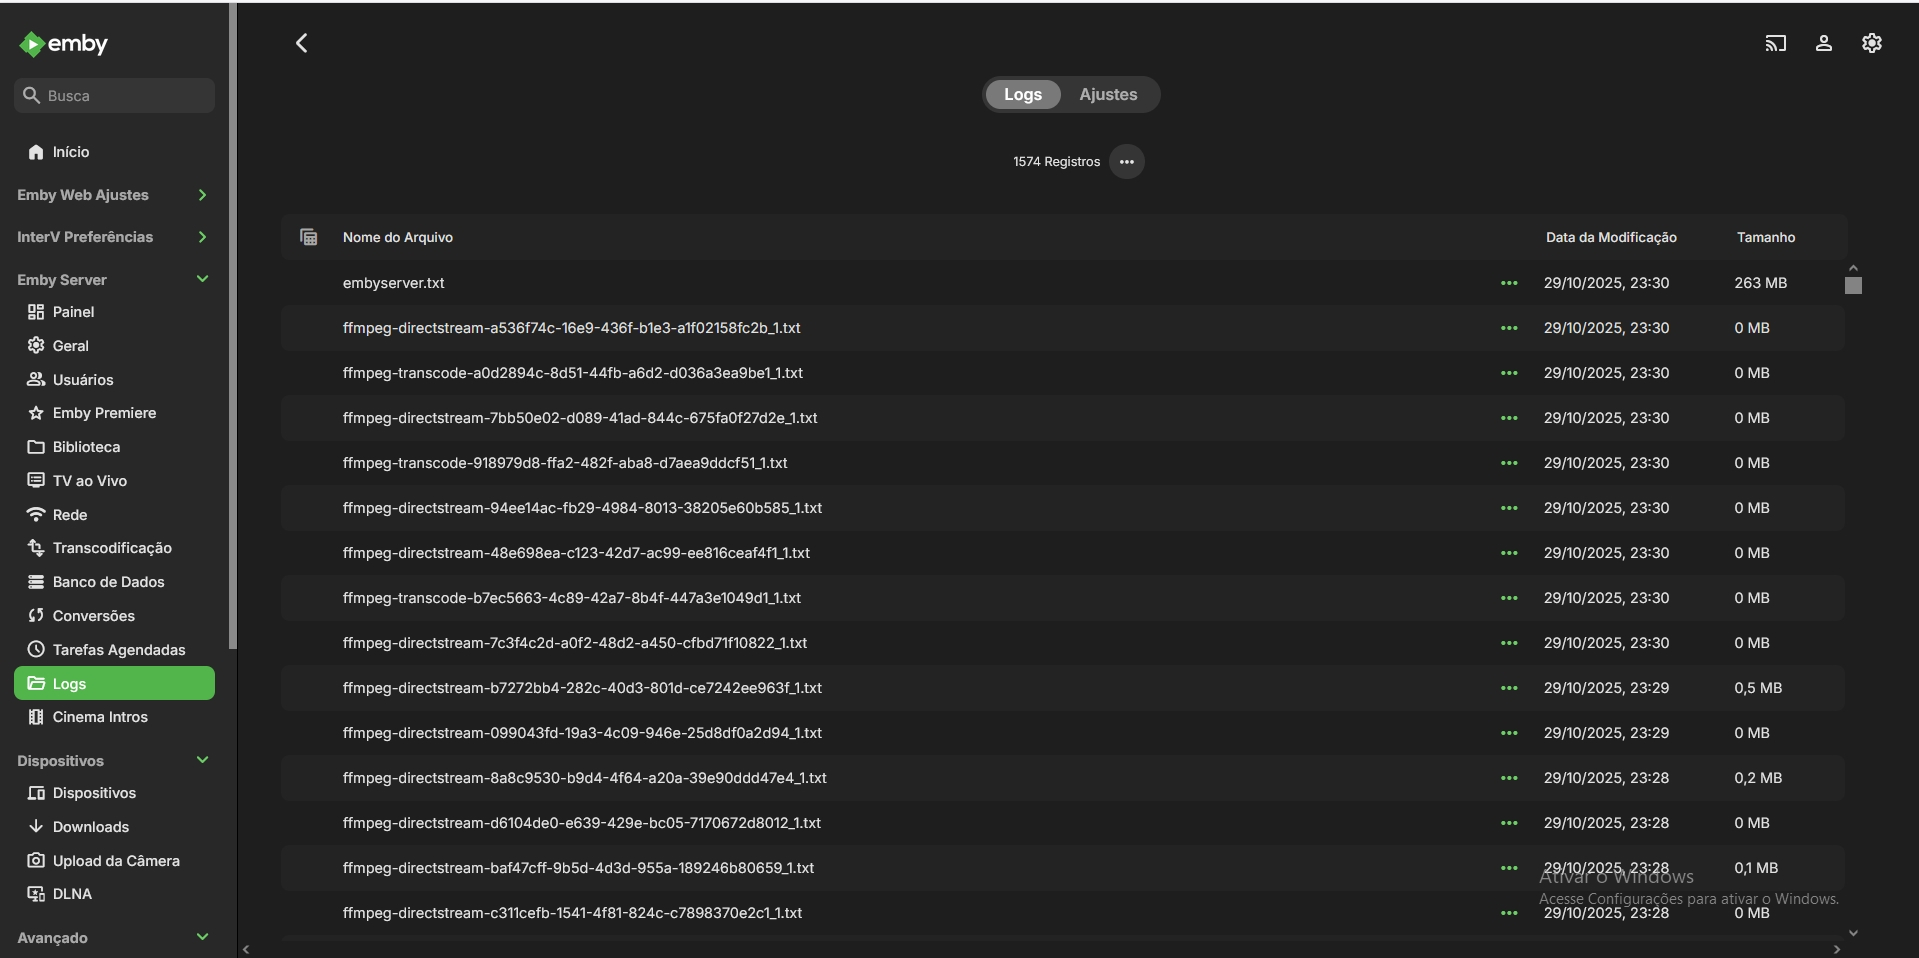Open Emby Premiere page
The height and width of the screenshot is (958, 1919).
pyautogui.click(x=114, y=413)
